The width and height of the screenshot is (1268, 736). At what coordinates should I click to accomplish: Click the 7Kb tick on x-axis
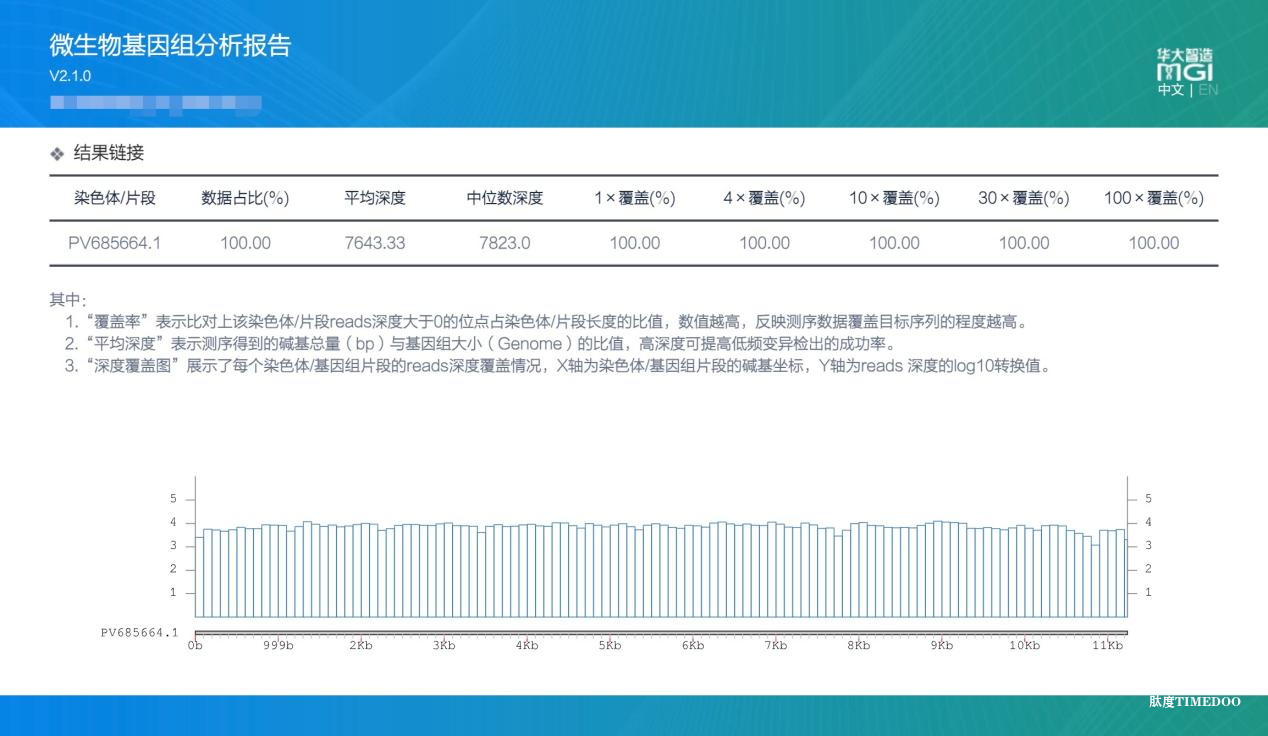click(775, 646)
